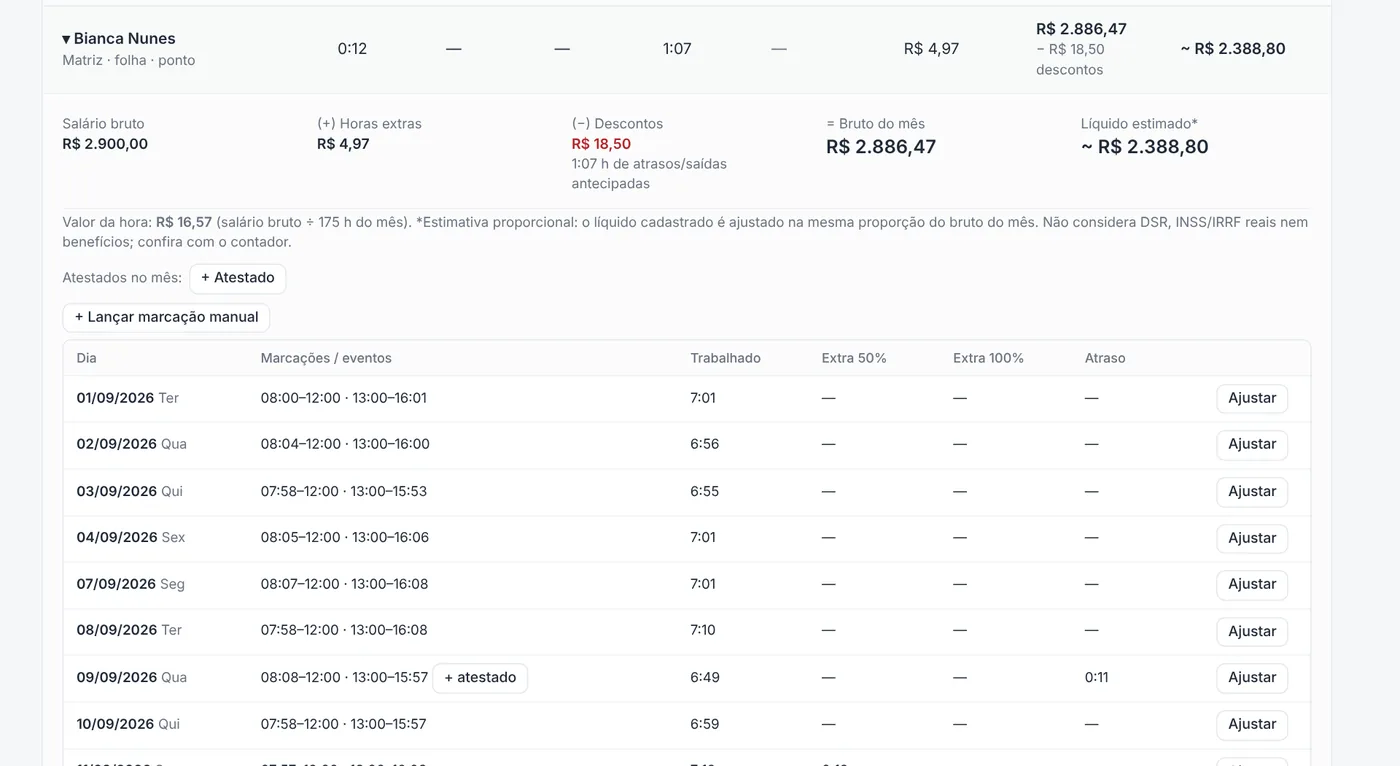Open Ajustar for 09/09/2026 Qua
Image resolution: width=1400 pixels, height=766 pixels.
[1252, 678]
